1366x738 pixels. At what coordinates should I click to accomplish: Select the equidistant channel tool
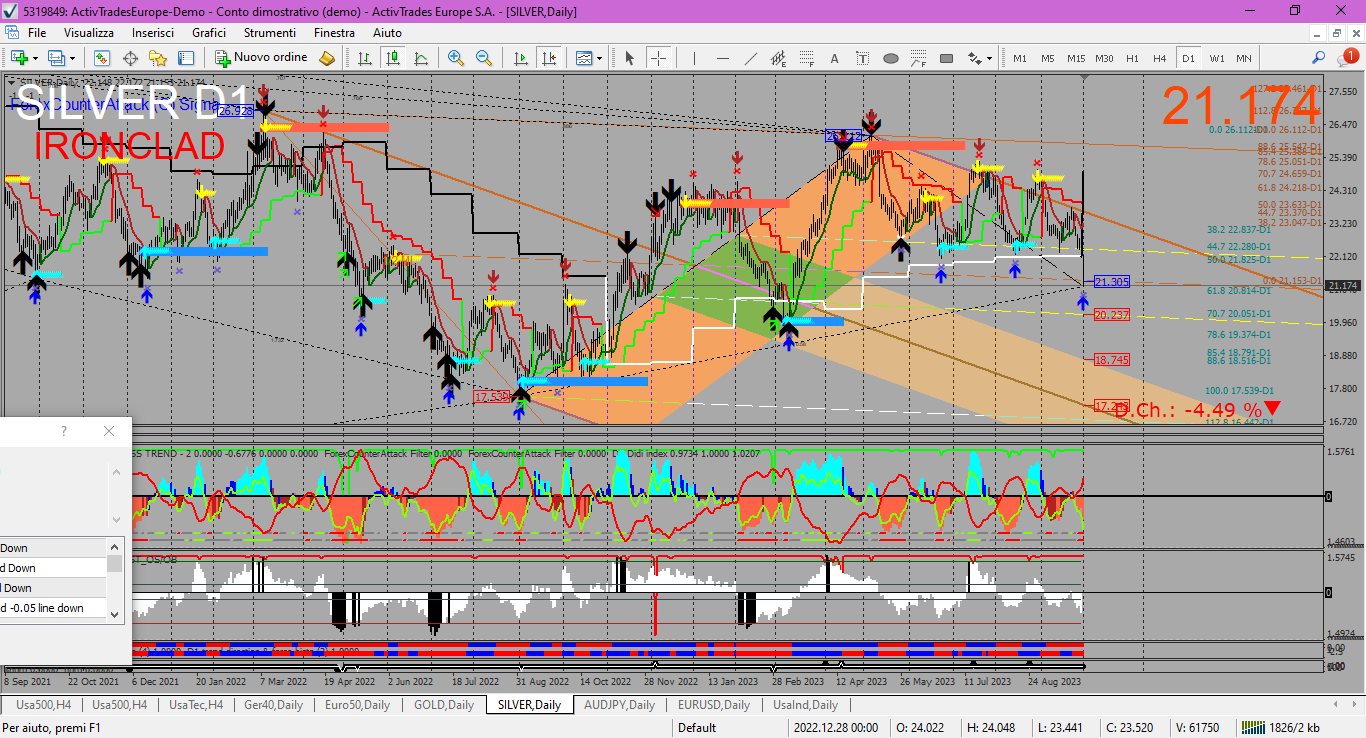click(778, 58)
